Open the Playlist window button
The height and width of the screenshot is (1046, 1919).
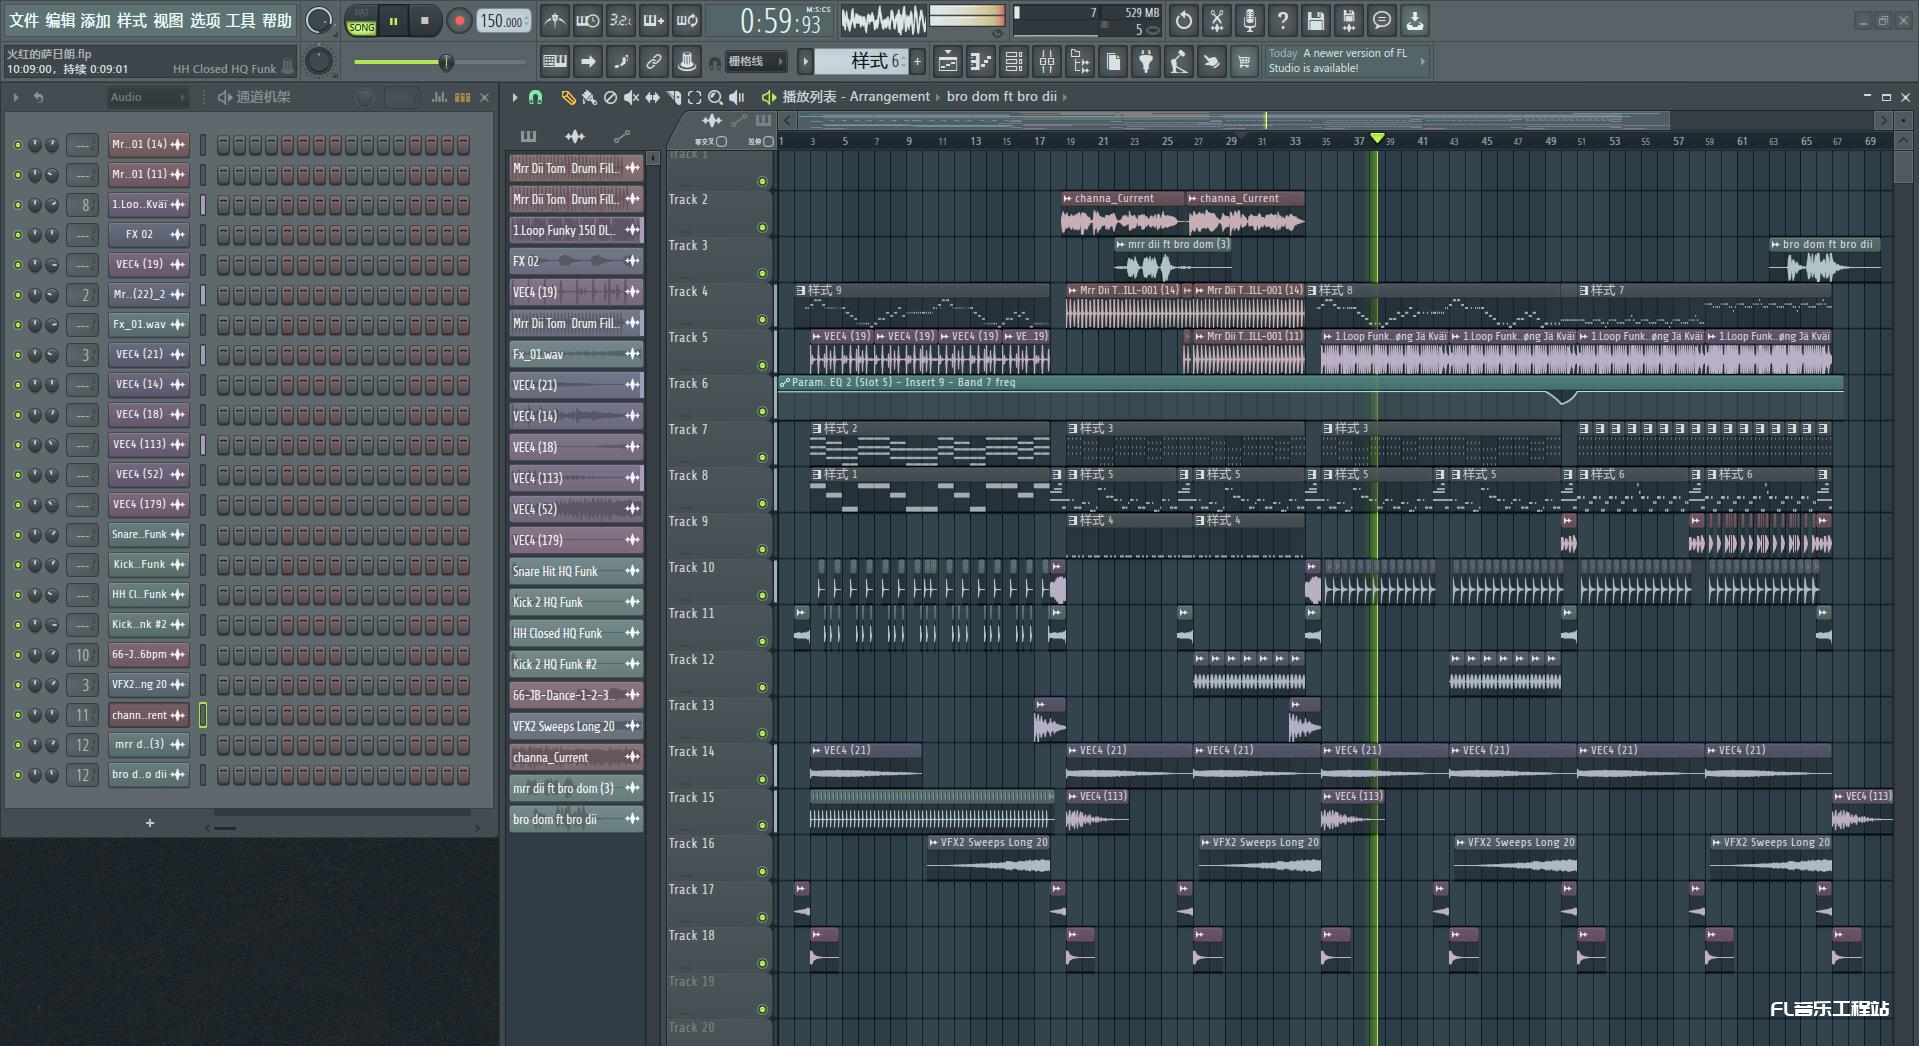coord(947,62)
